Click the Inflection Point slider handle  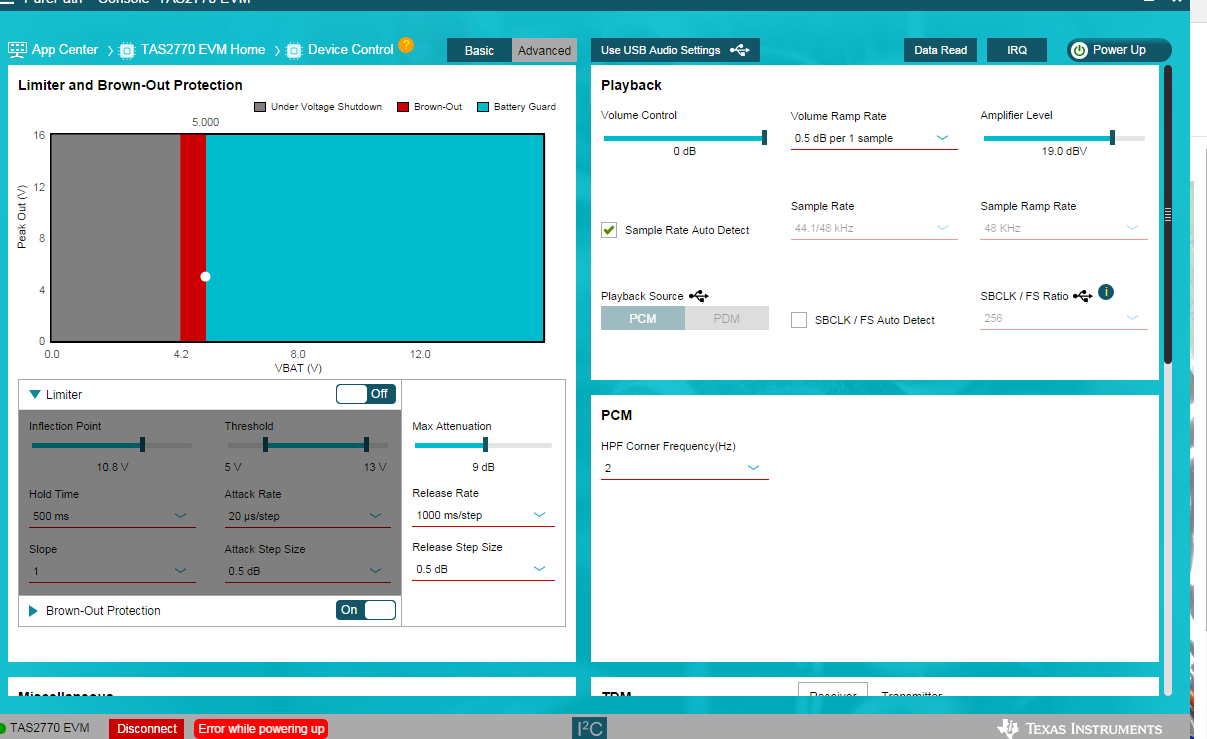(143, 445)
